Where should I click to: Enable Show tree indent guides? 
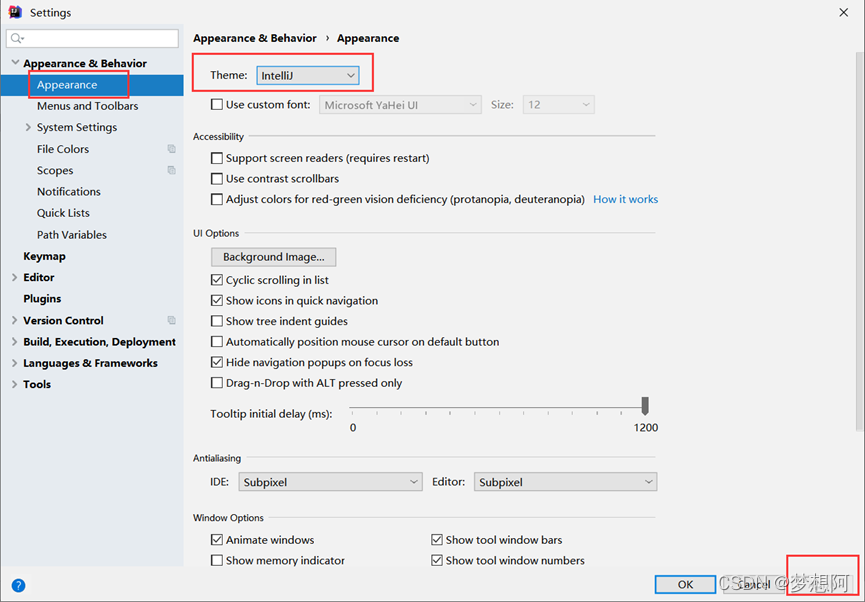pos(217,321)
